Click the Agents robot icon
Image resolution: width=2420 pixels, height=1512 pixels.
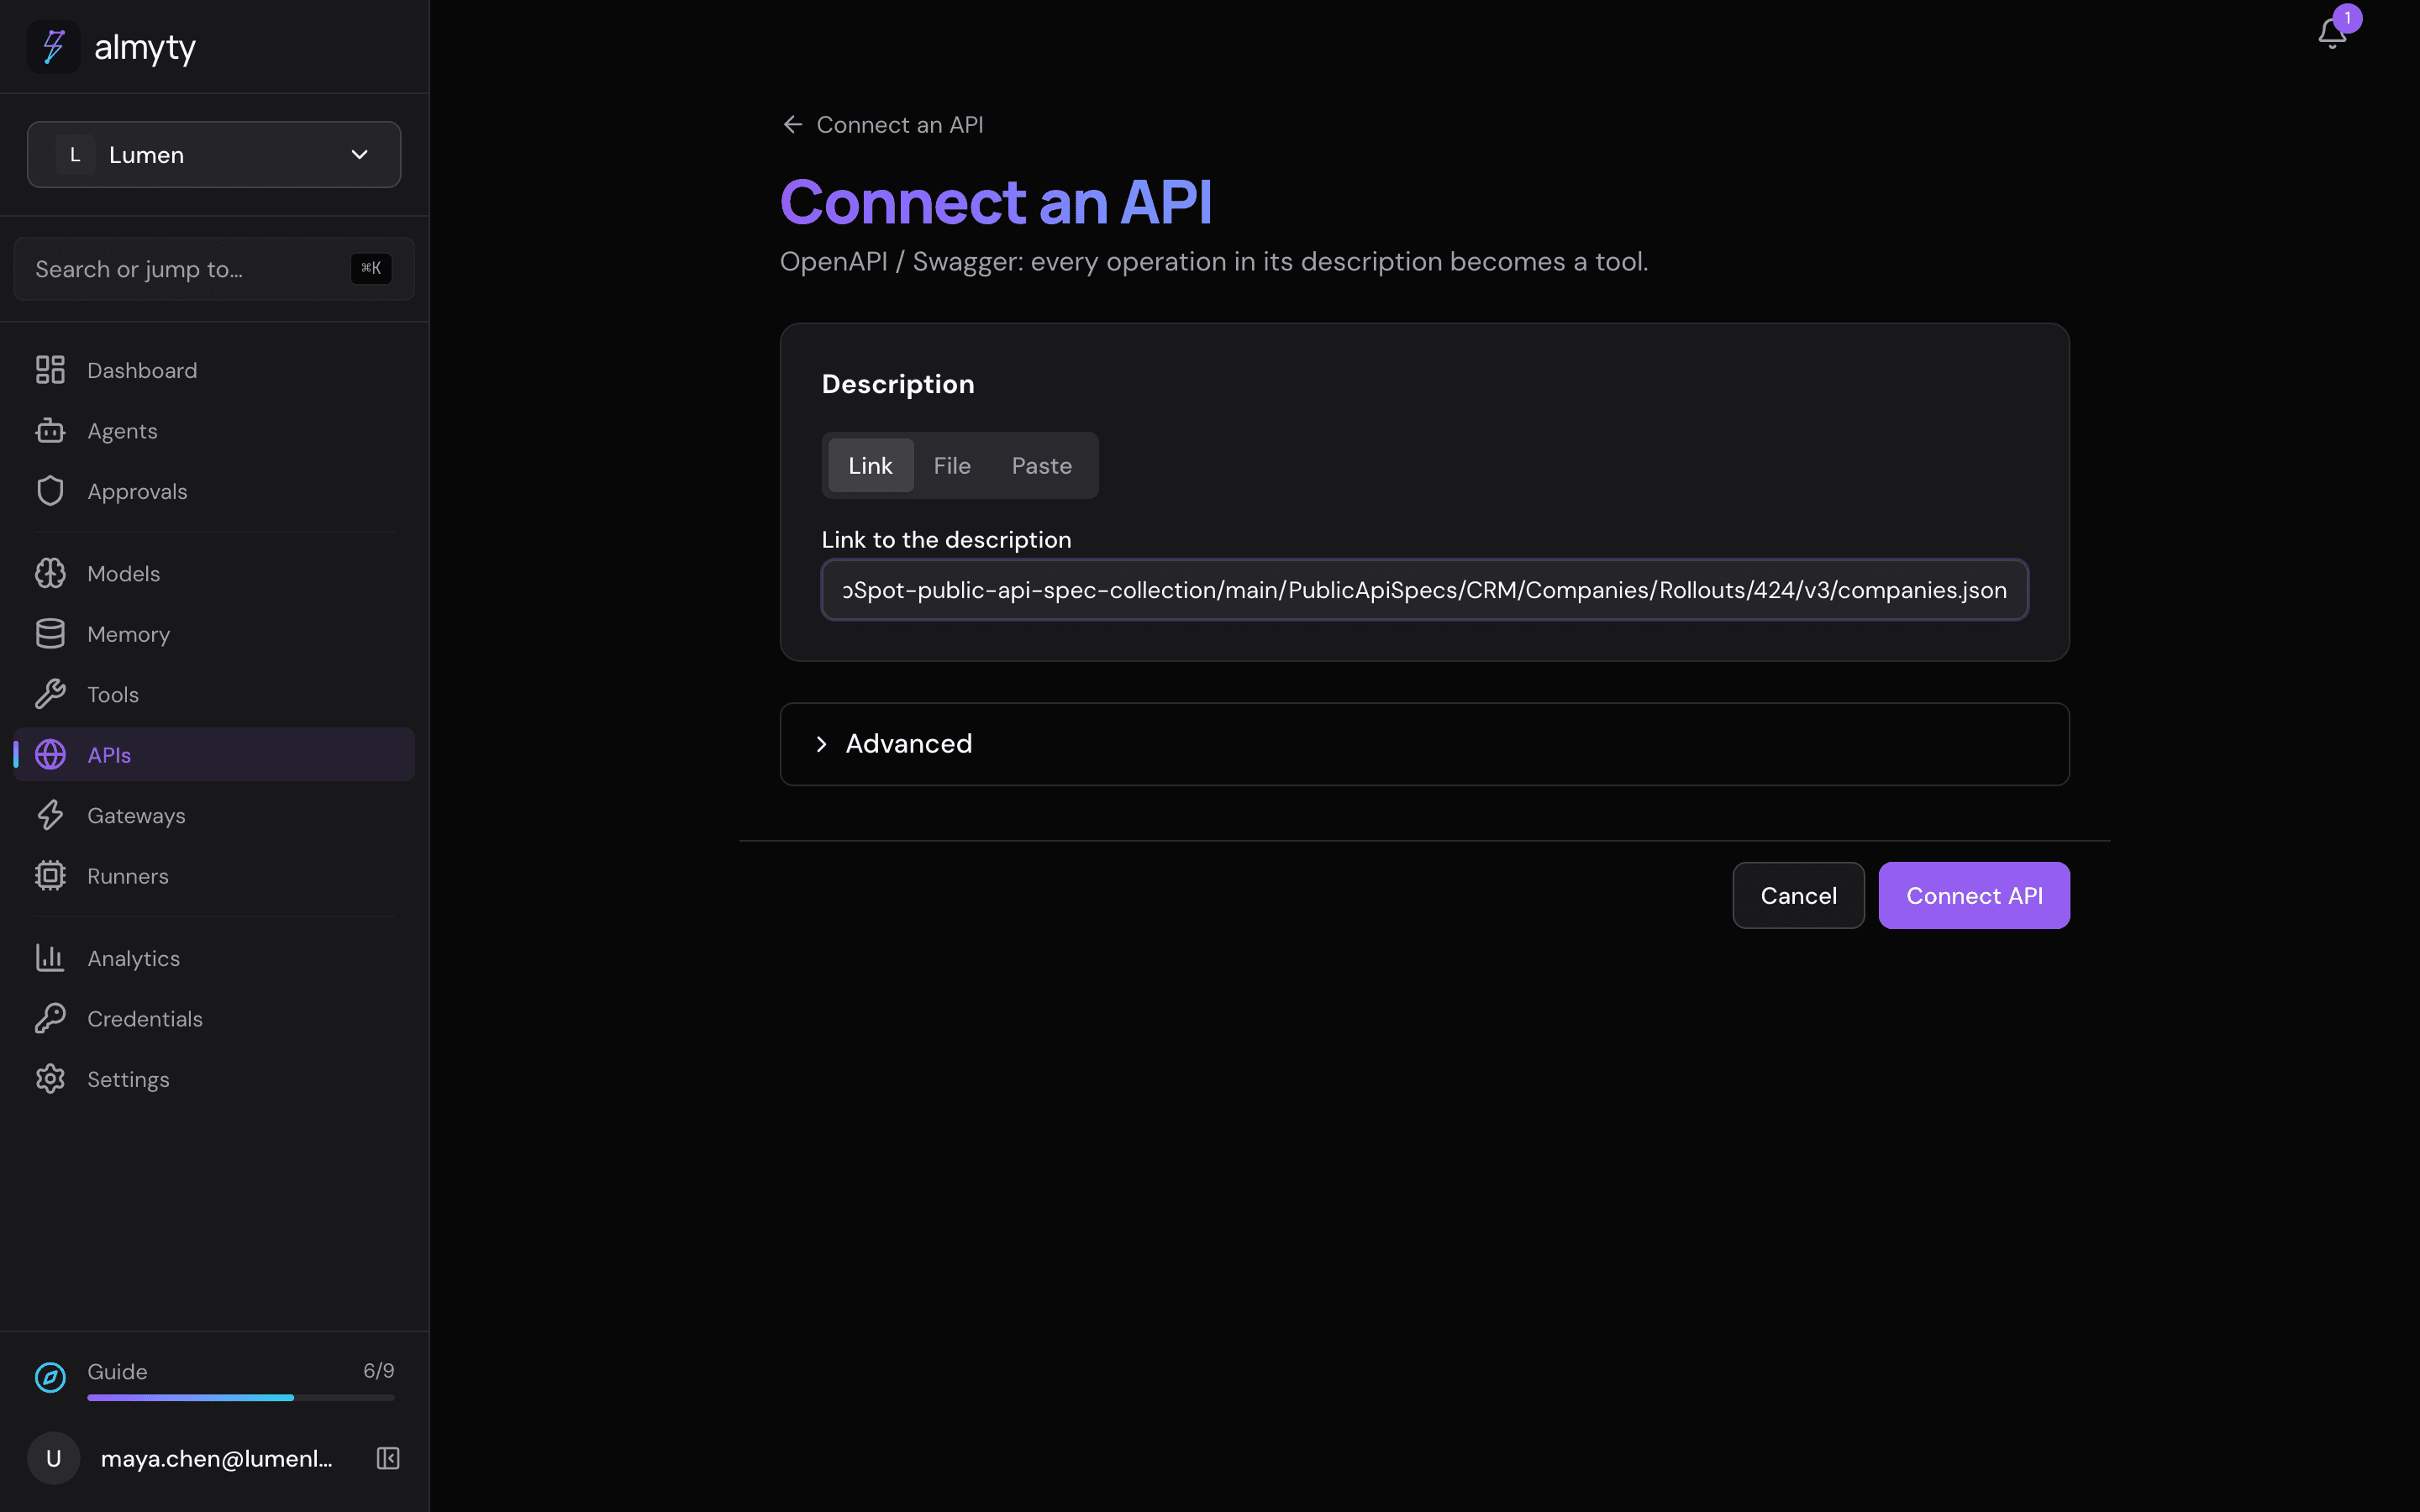click(50, 431)
